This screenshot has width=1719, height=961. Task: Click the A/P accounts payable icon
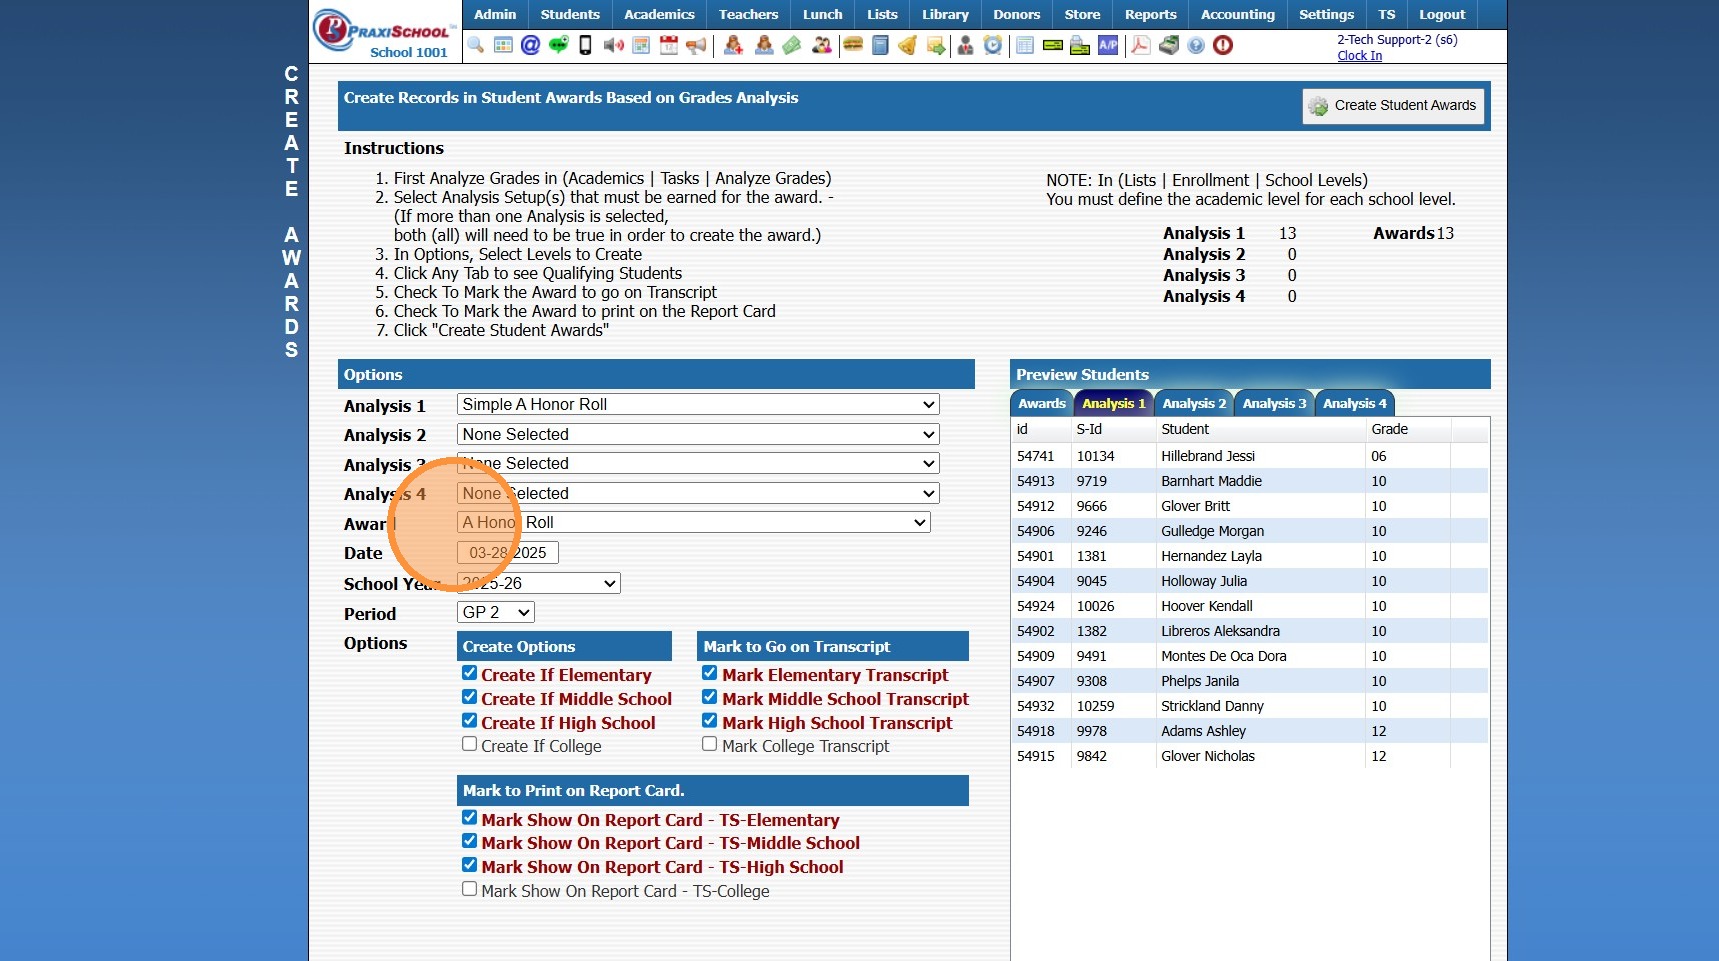click(x=1108, y=45)
